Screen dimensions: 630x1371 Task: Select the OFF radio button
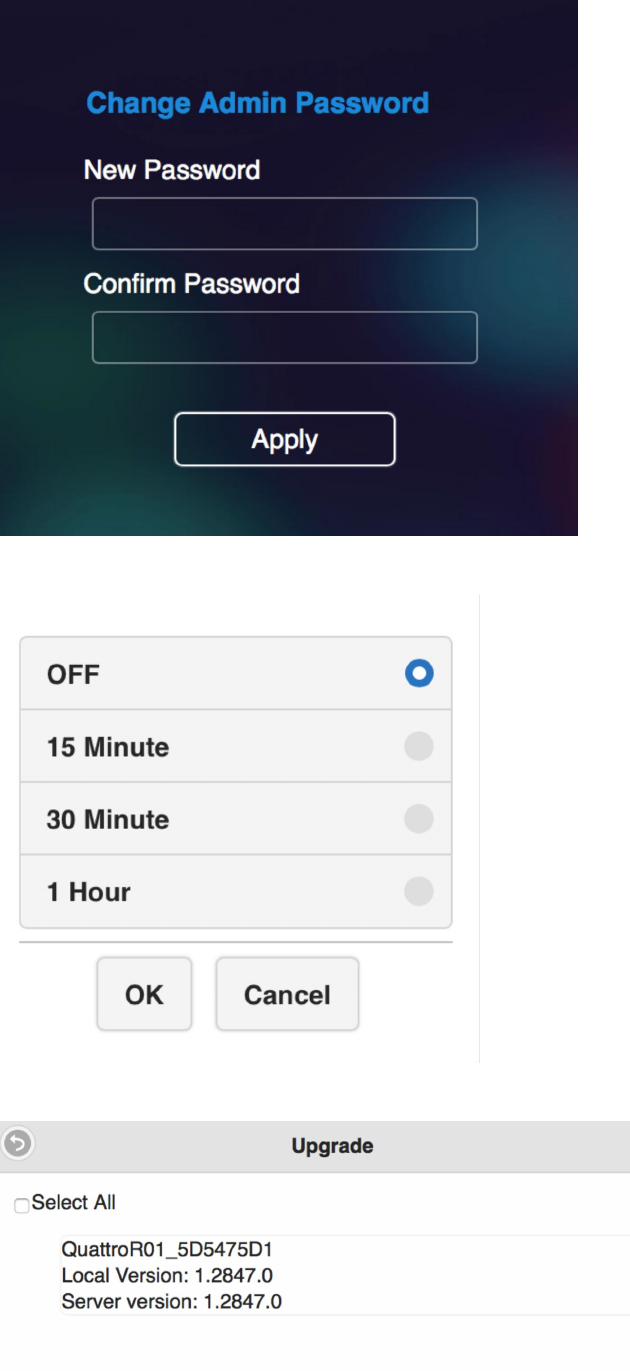(420, 674)
